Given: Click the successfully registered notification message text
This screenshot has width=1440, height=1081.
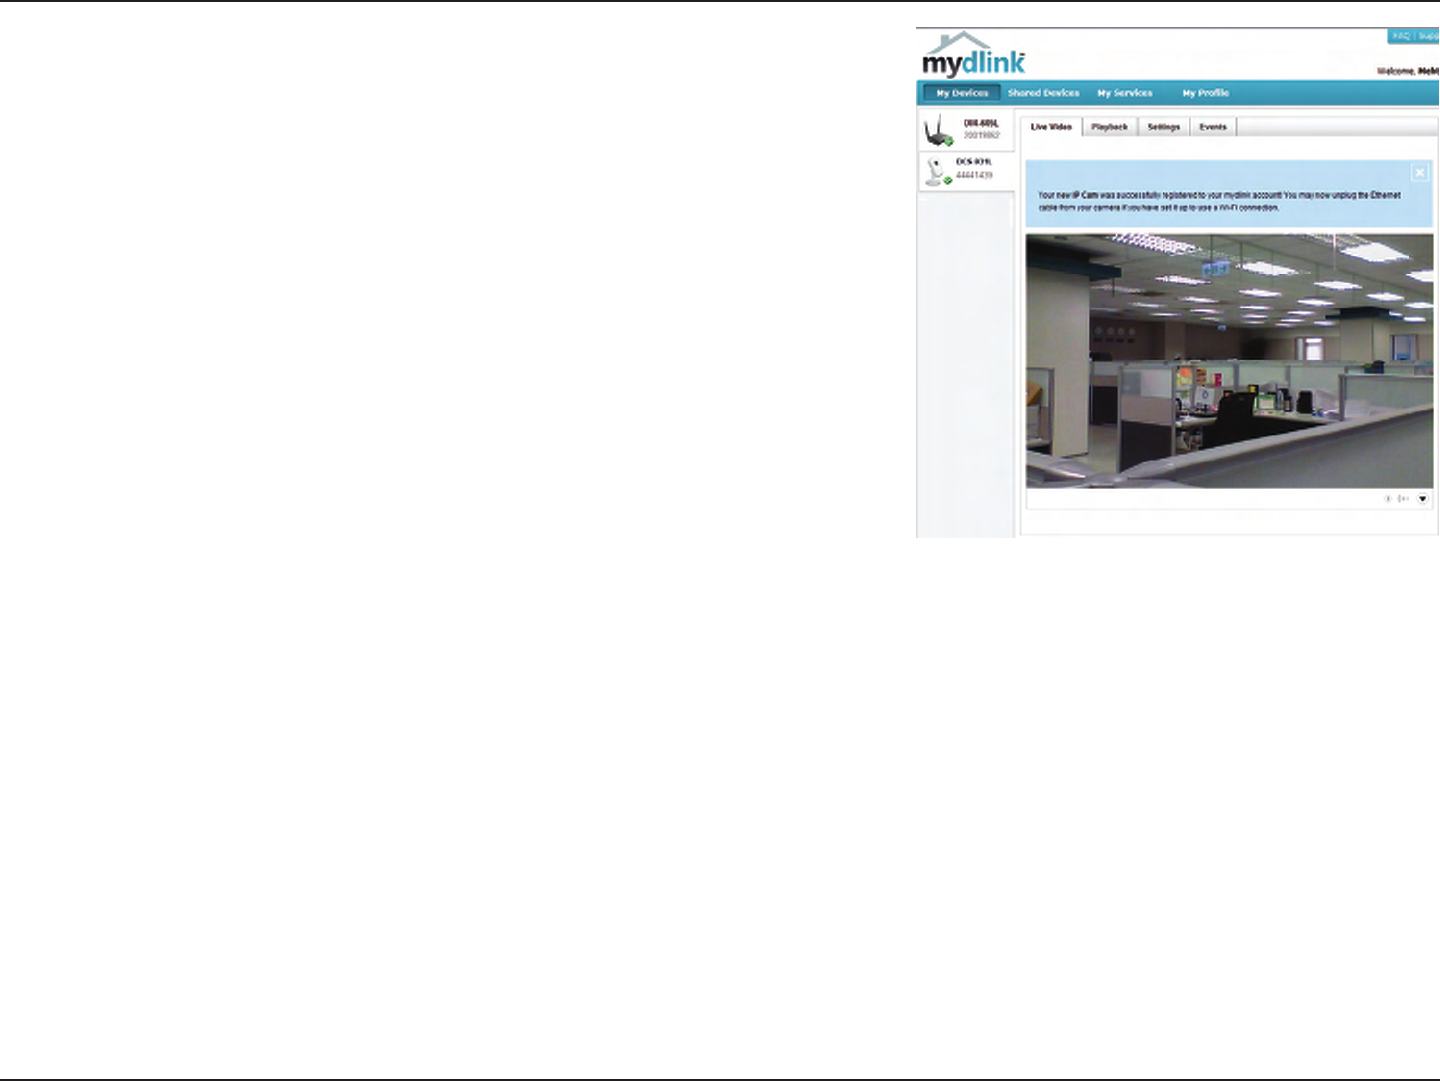Looking at the screenshot, I should [1219, 201].
